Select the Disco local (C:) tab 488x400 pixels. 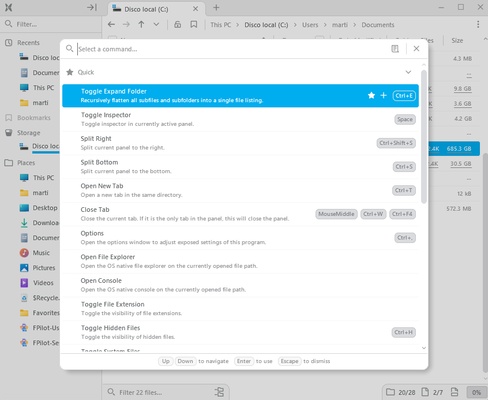tap(157, 9)
